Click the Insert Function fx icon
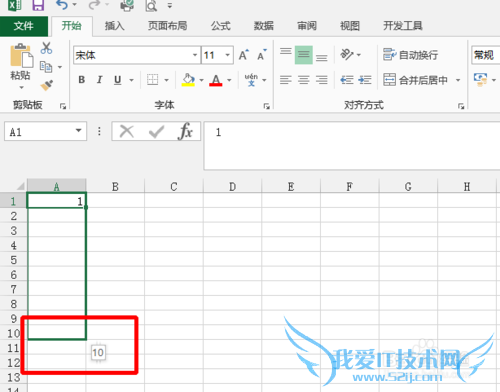Viewport: 500px width, 392px height. [185, 131]
